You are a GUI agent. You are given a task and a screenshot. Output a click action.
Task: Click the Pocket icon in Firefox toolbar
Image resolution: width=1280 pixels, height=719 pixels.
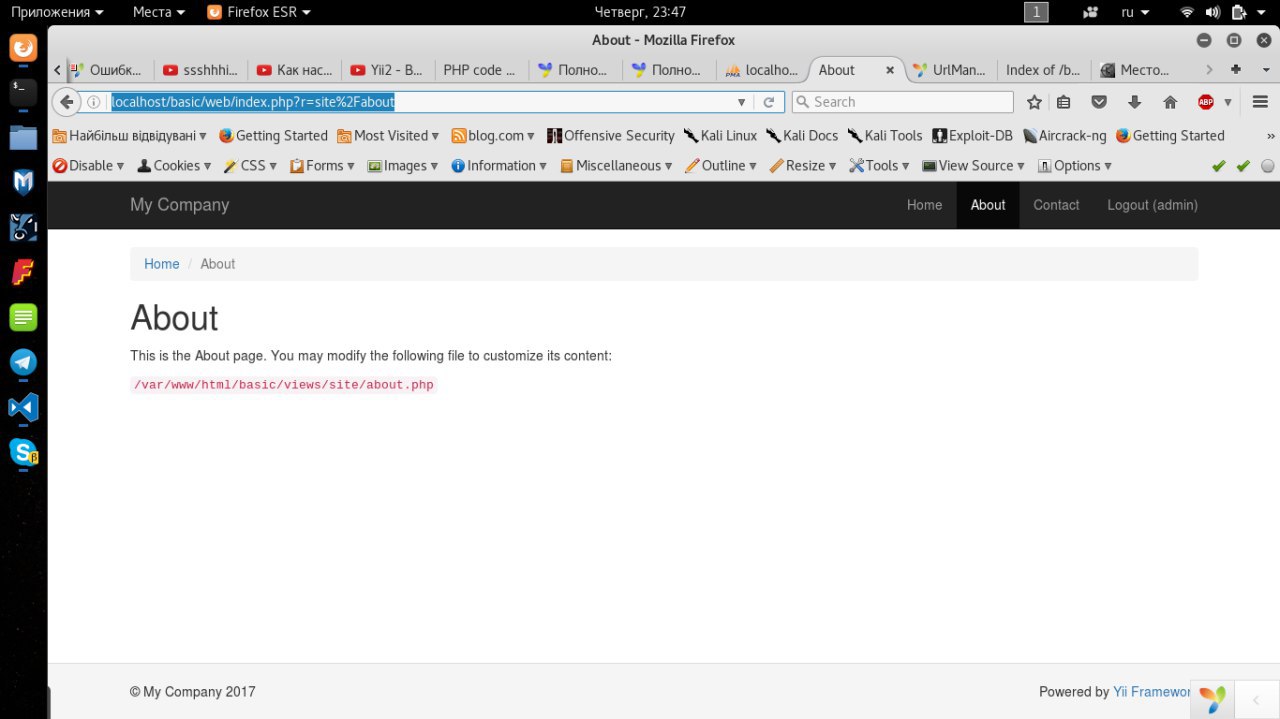tap(1099, 102)
